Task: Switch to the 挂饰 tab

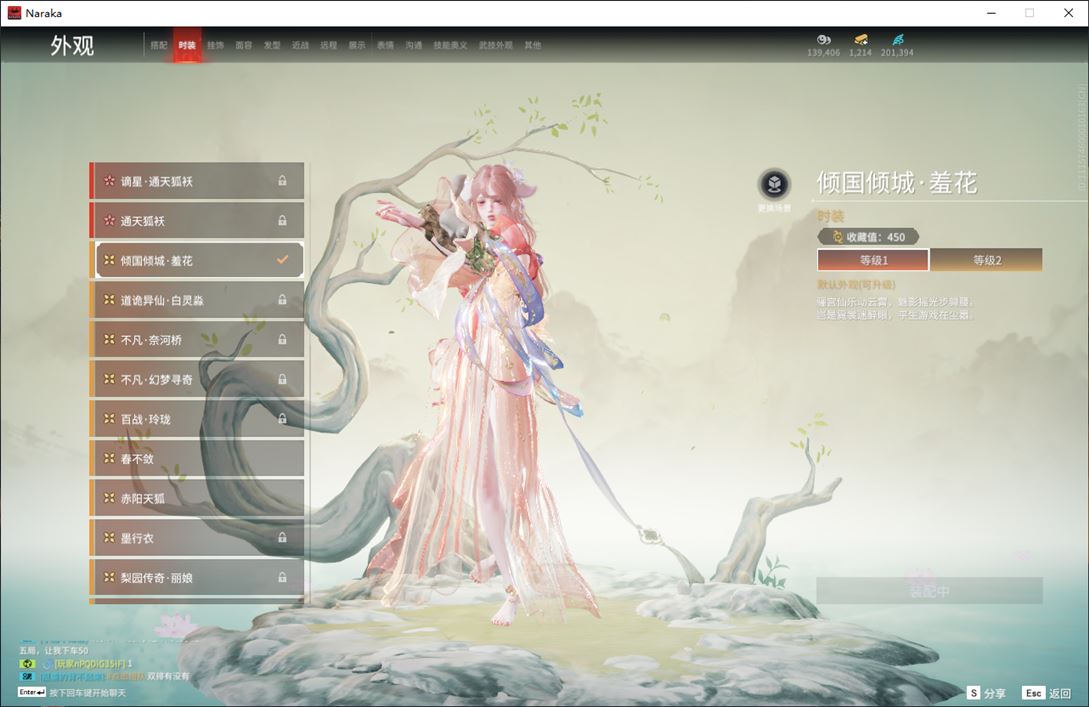Action: [x=215, y=45]
